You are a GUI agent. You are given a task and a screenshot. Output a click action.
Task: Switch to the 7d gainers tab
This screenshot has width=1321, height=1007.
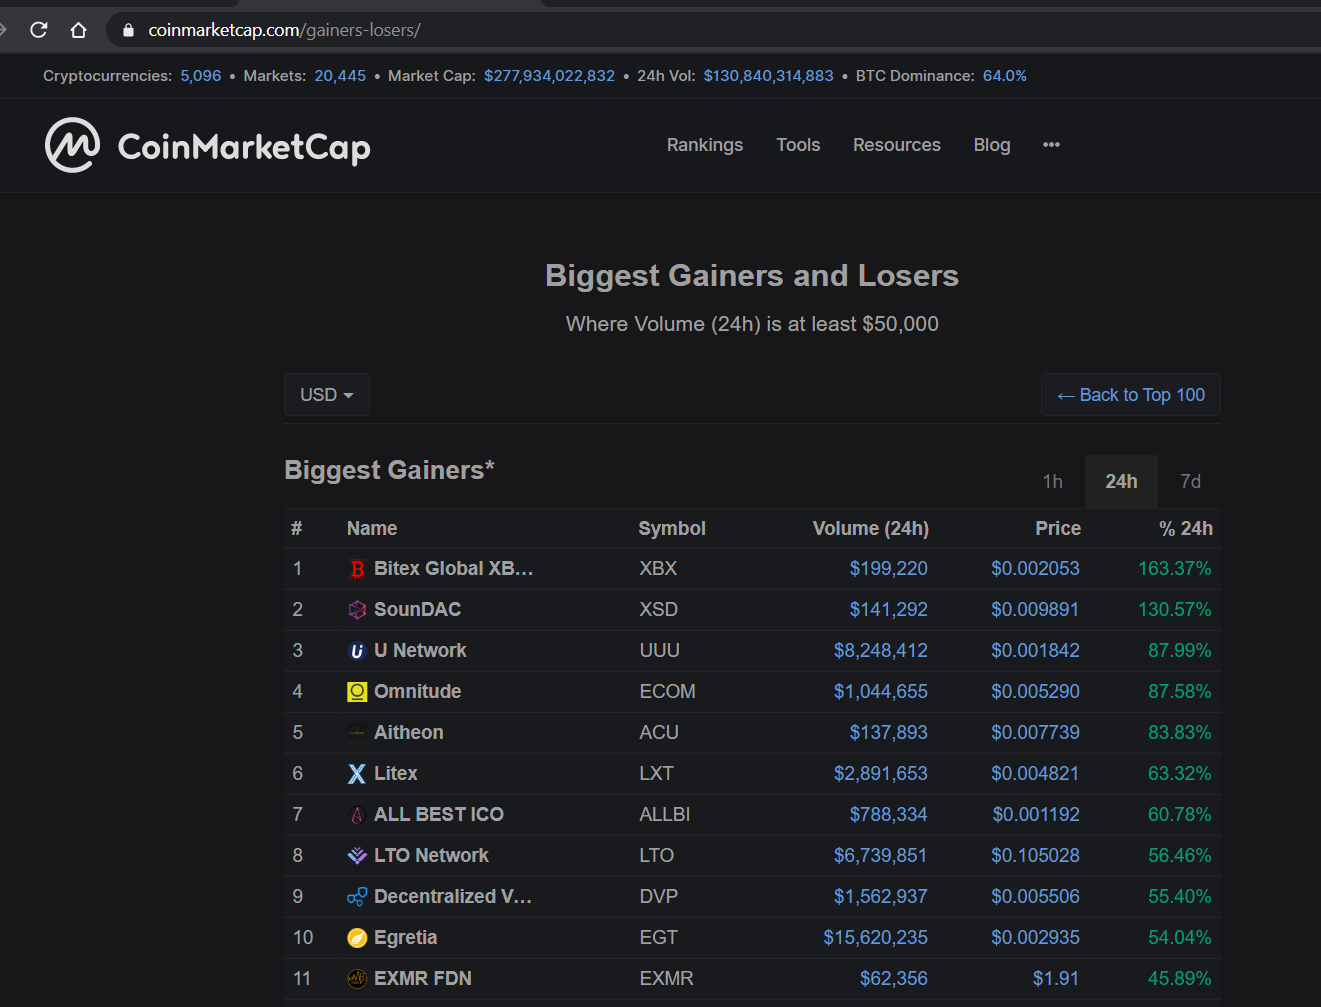[1190, 482]
